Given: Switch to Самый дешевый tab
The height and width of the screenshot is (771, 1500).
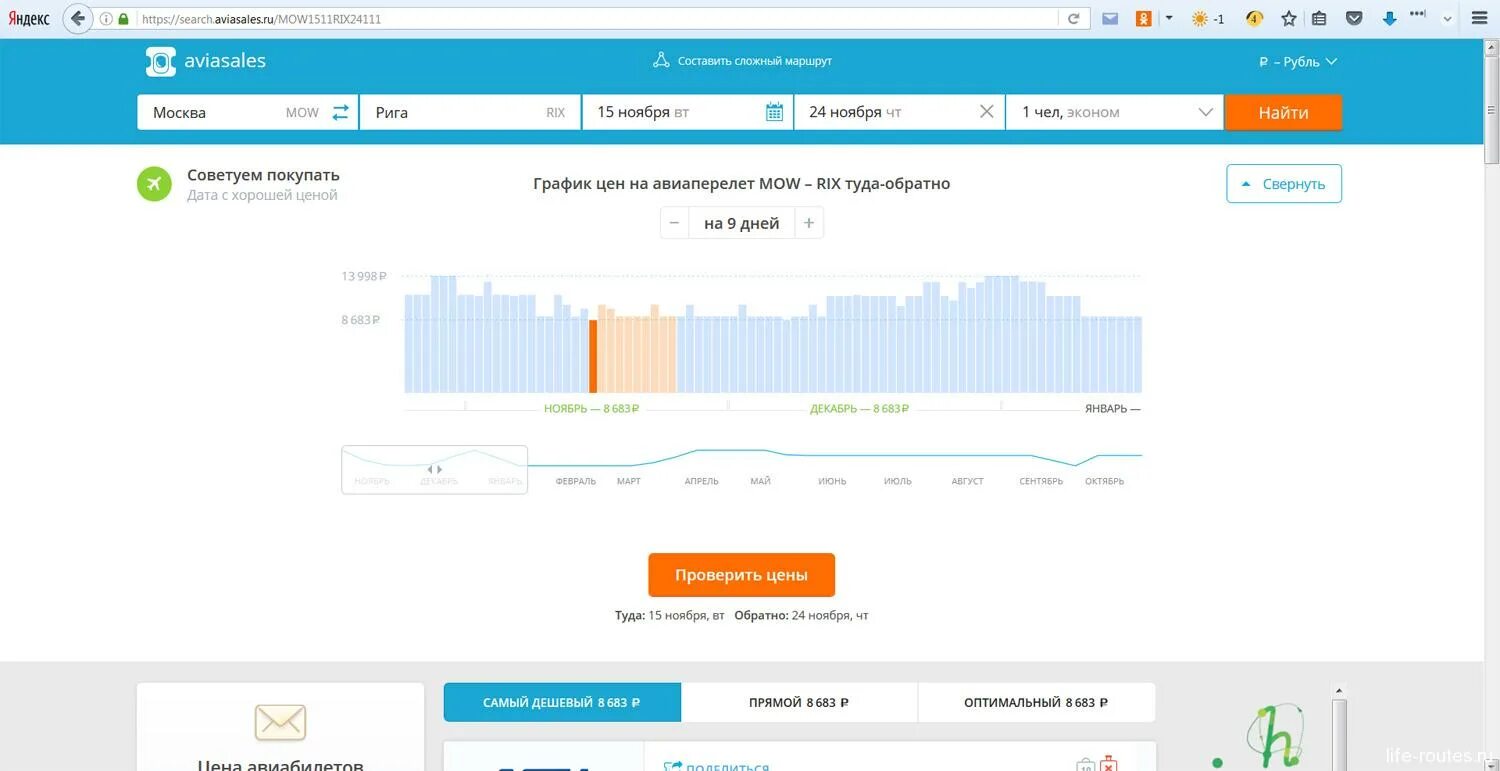Looking at the screenshot, I should (562, 702).
